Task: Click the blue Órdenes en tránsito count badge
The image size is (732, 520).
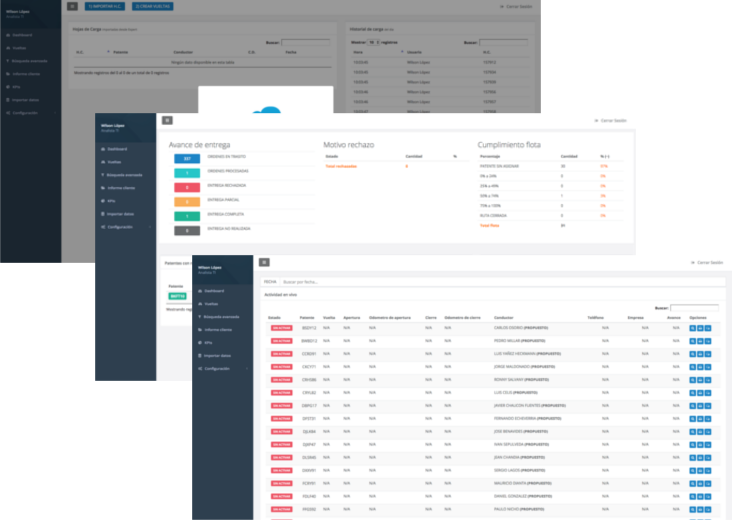Action: coord(188,158)
